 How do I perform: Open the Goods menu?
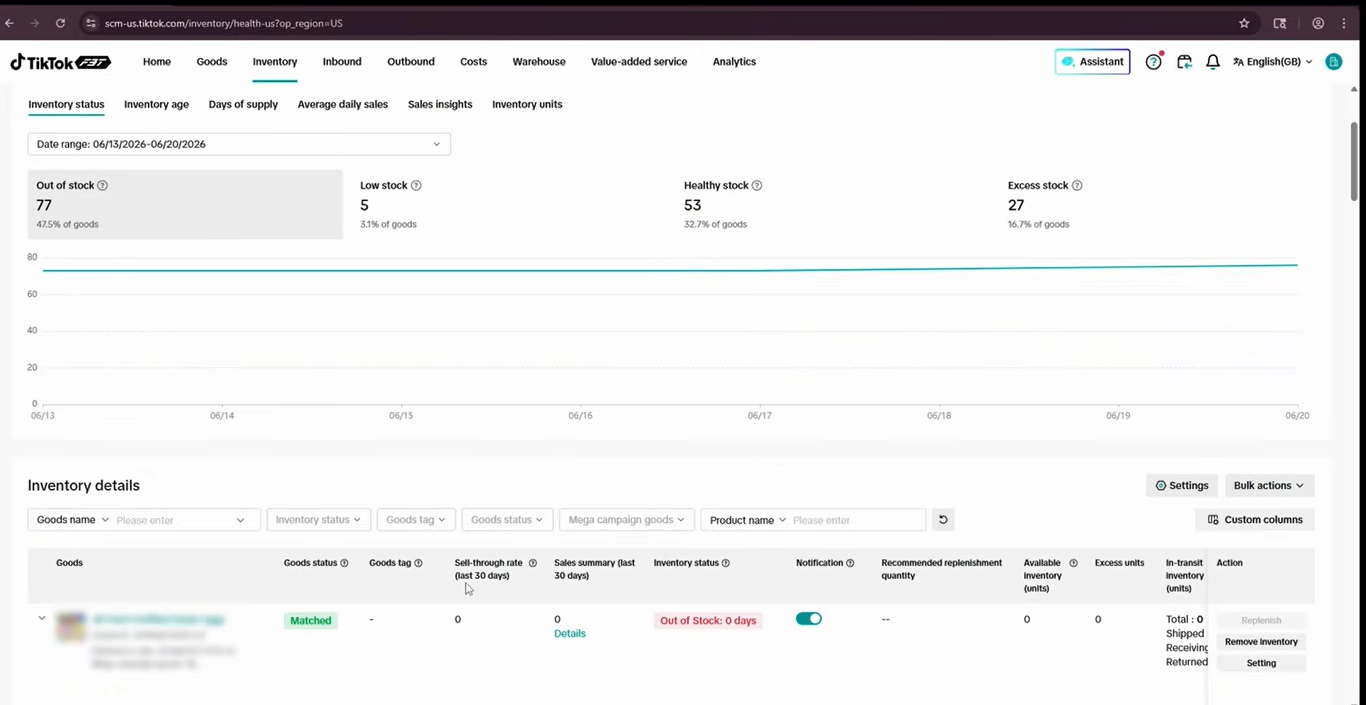212,62
